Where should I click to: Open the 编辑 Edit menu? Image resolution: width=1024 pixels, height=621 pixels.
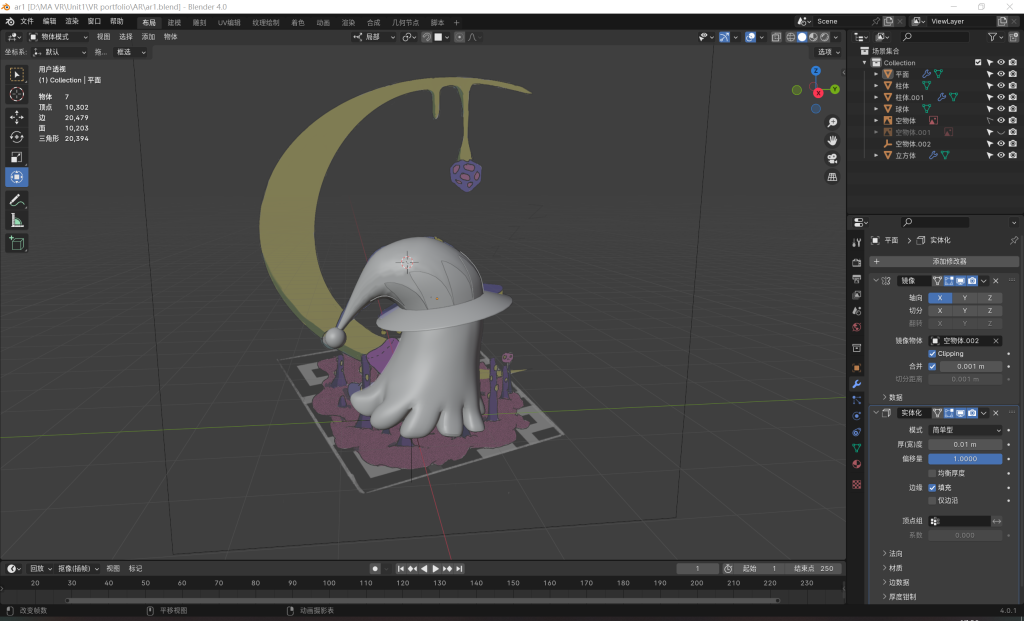coord(50,22)
